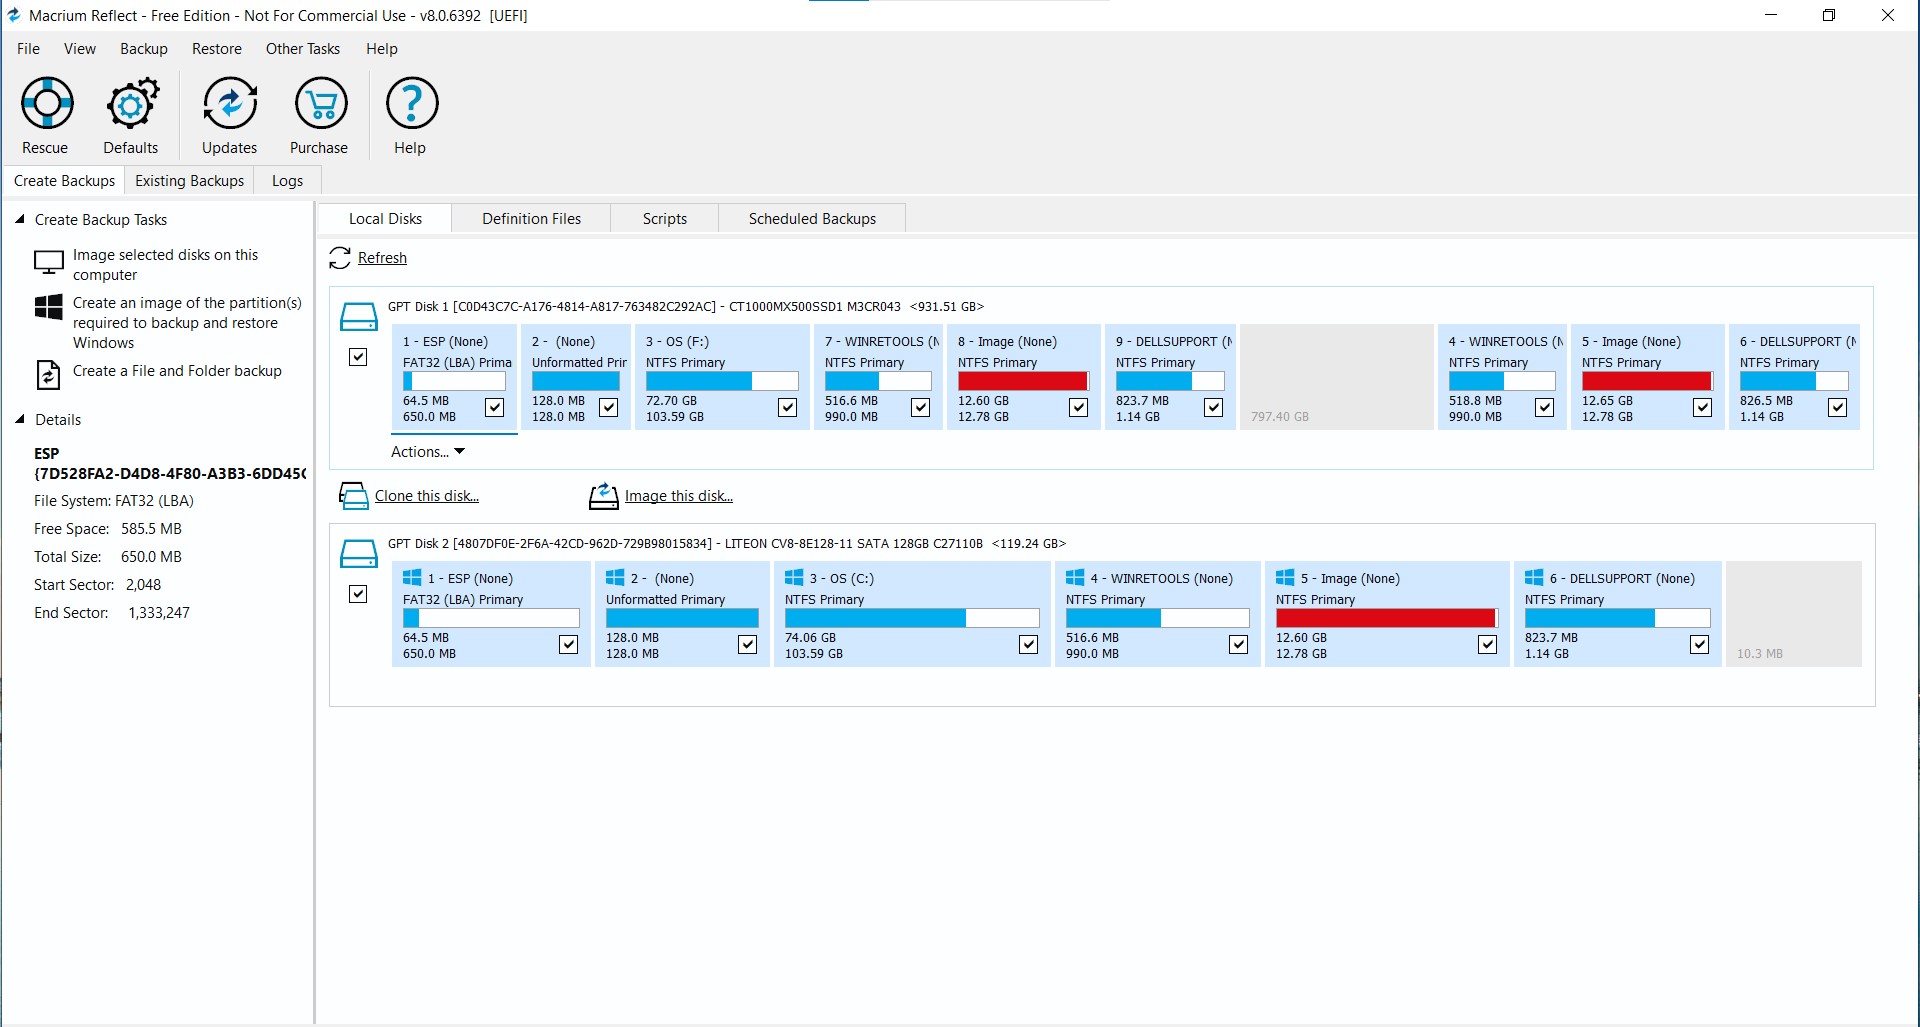Click the Windows logo icon for Windows backup

[x=49, y=307]
